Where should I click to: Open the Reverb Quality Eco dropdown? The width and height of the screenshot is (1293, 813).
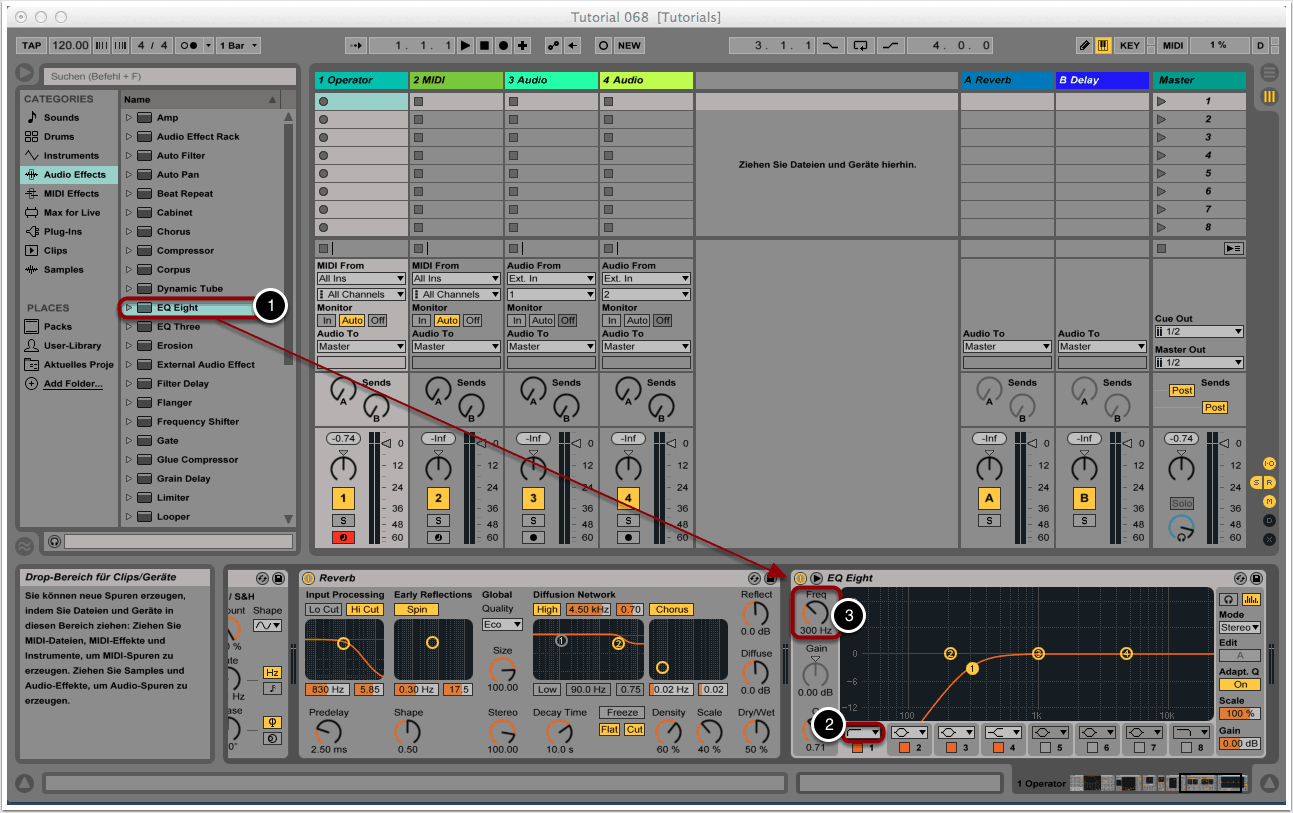502,624
